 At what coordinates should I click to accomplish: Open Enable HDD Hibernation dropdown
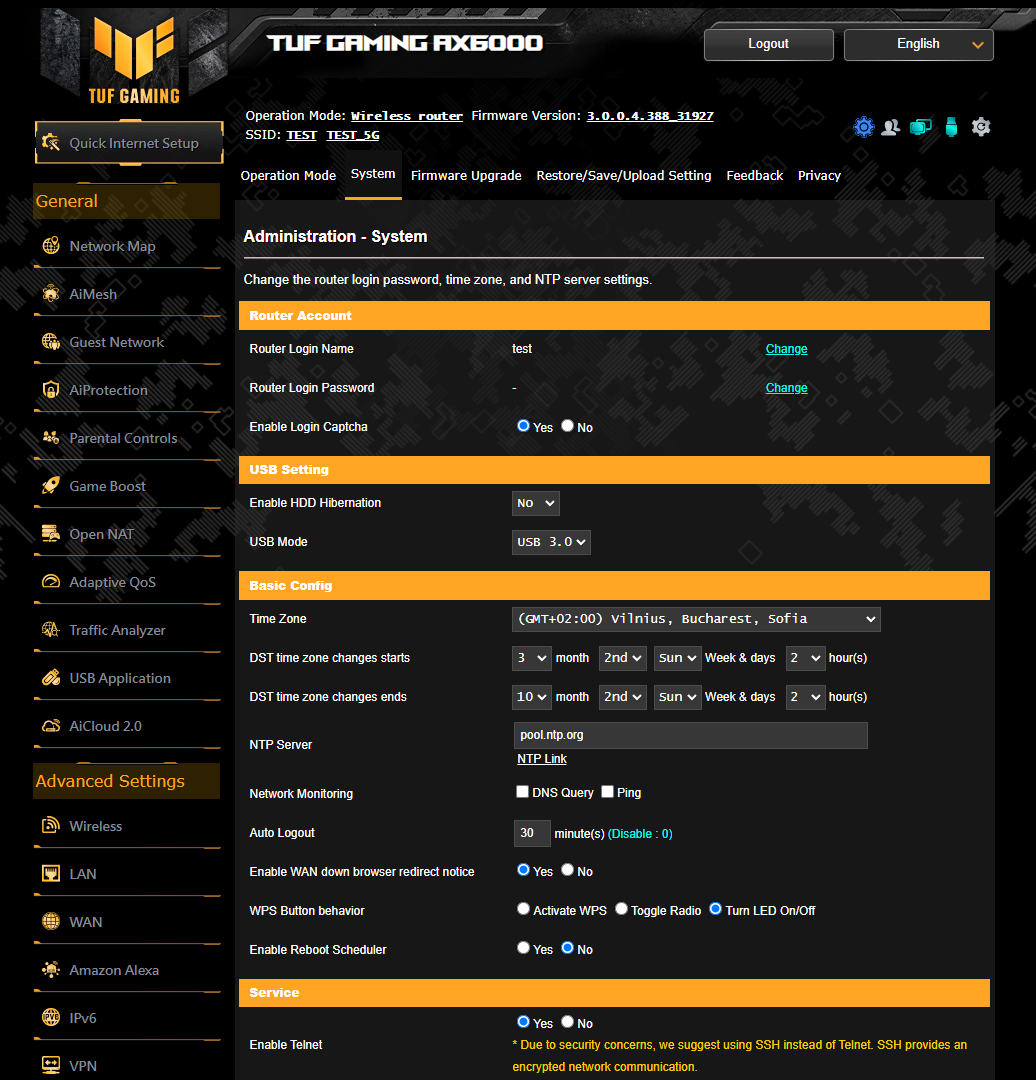(535, 503)
